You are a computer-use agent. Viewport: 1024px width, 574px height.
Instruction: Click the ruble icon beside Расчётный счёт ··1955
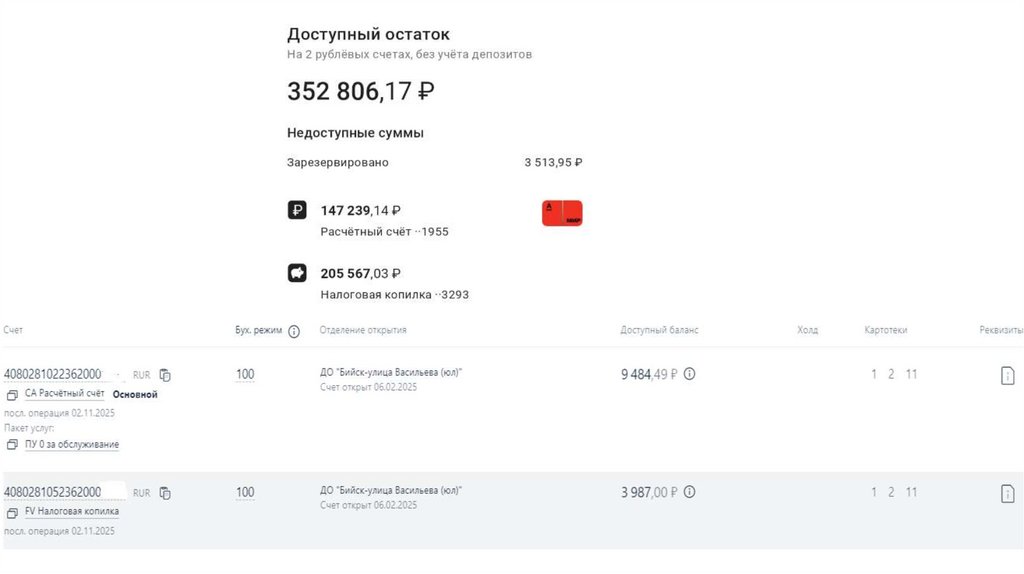(297, 210)
